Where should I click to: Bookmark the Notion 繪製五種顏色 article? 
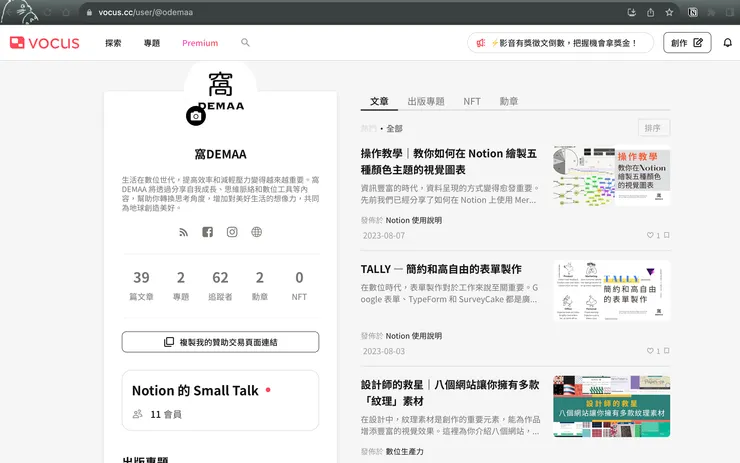(666, 235)
